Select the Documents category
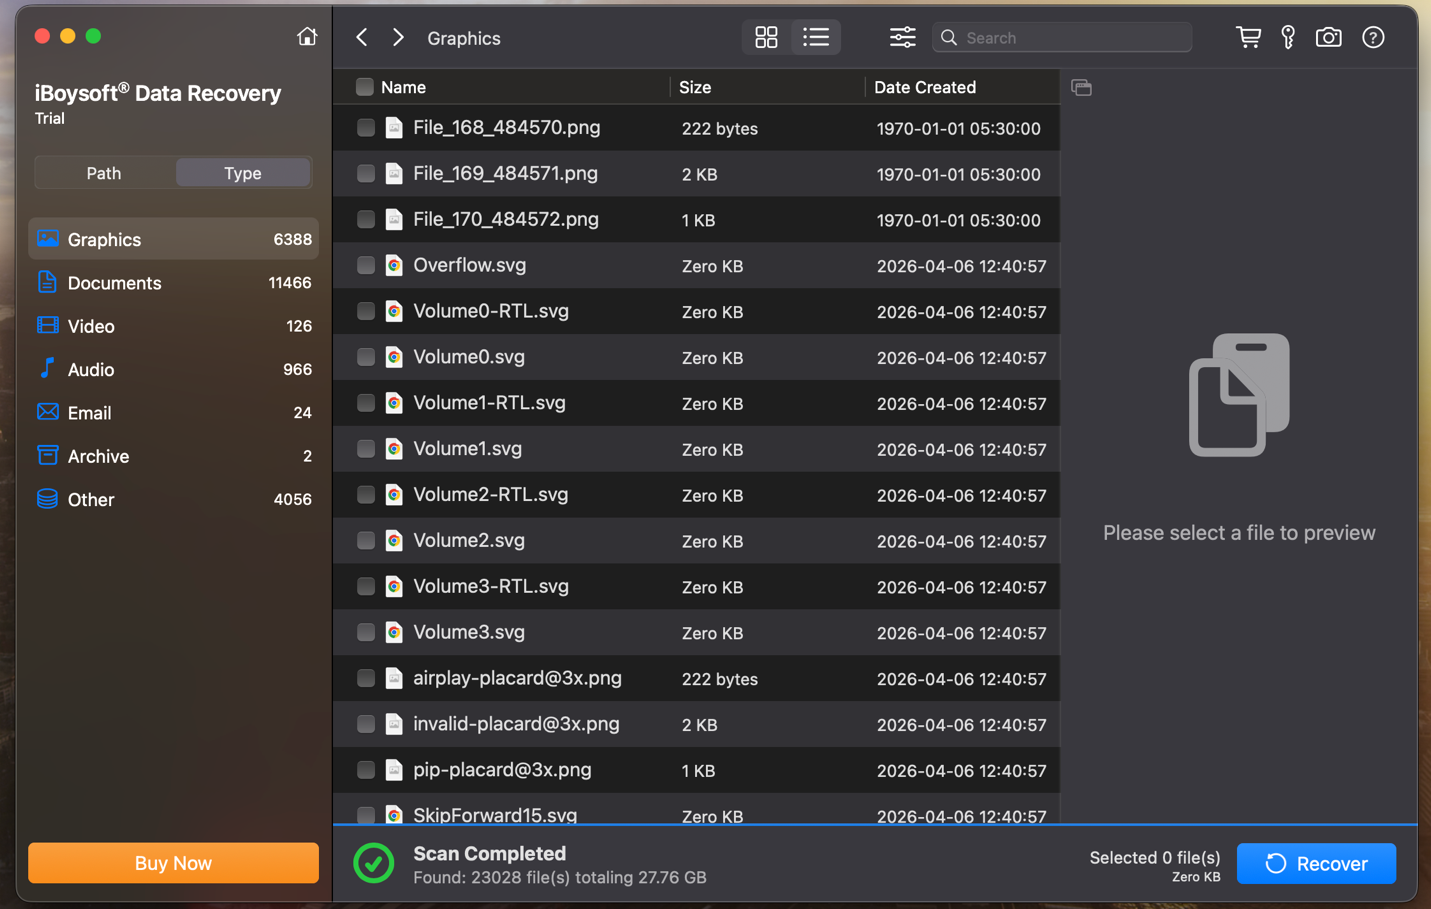Viewport: 1431px width, 909px height. tap(174, 283)
